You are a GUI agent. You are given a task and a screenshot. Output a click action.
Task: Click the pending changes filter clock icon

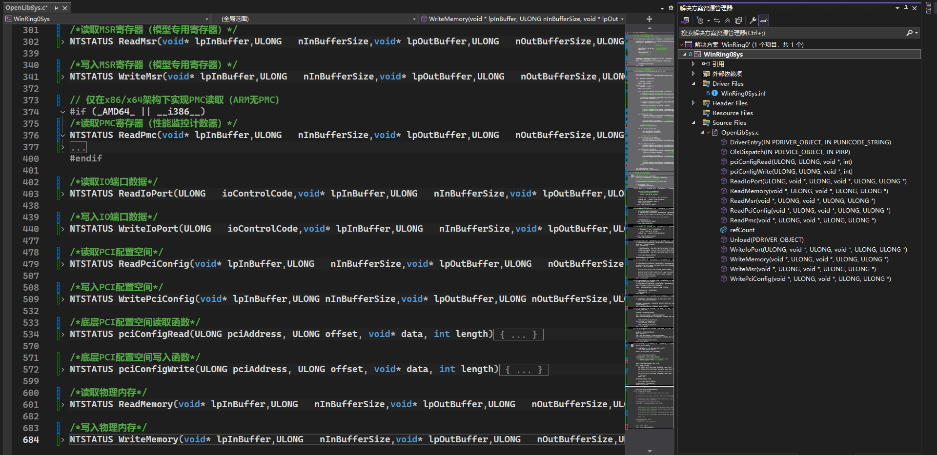(x=700, y=19)
